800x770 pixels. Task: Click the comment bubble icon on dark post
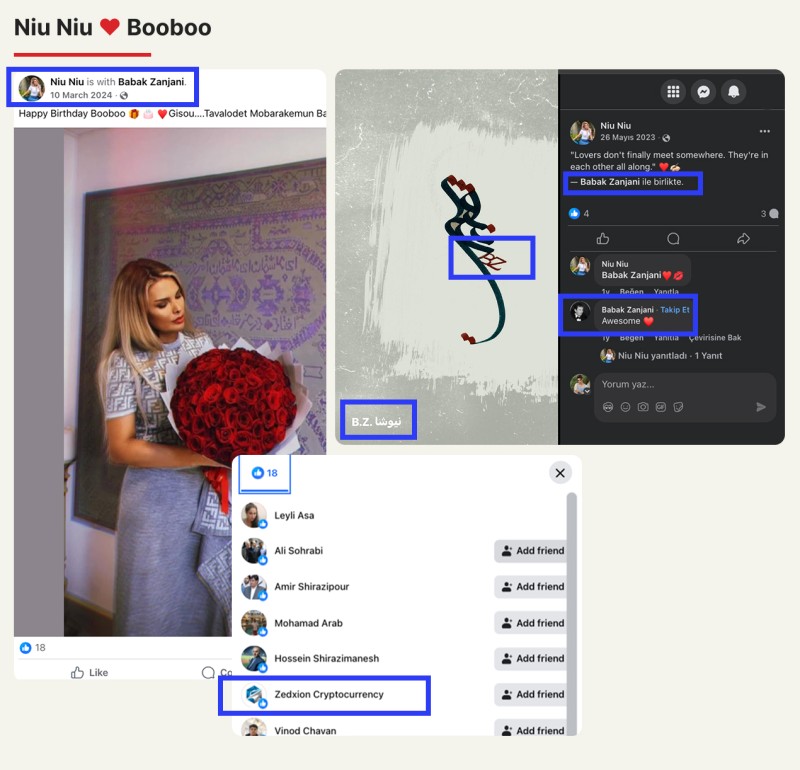[x=673, y=239]
